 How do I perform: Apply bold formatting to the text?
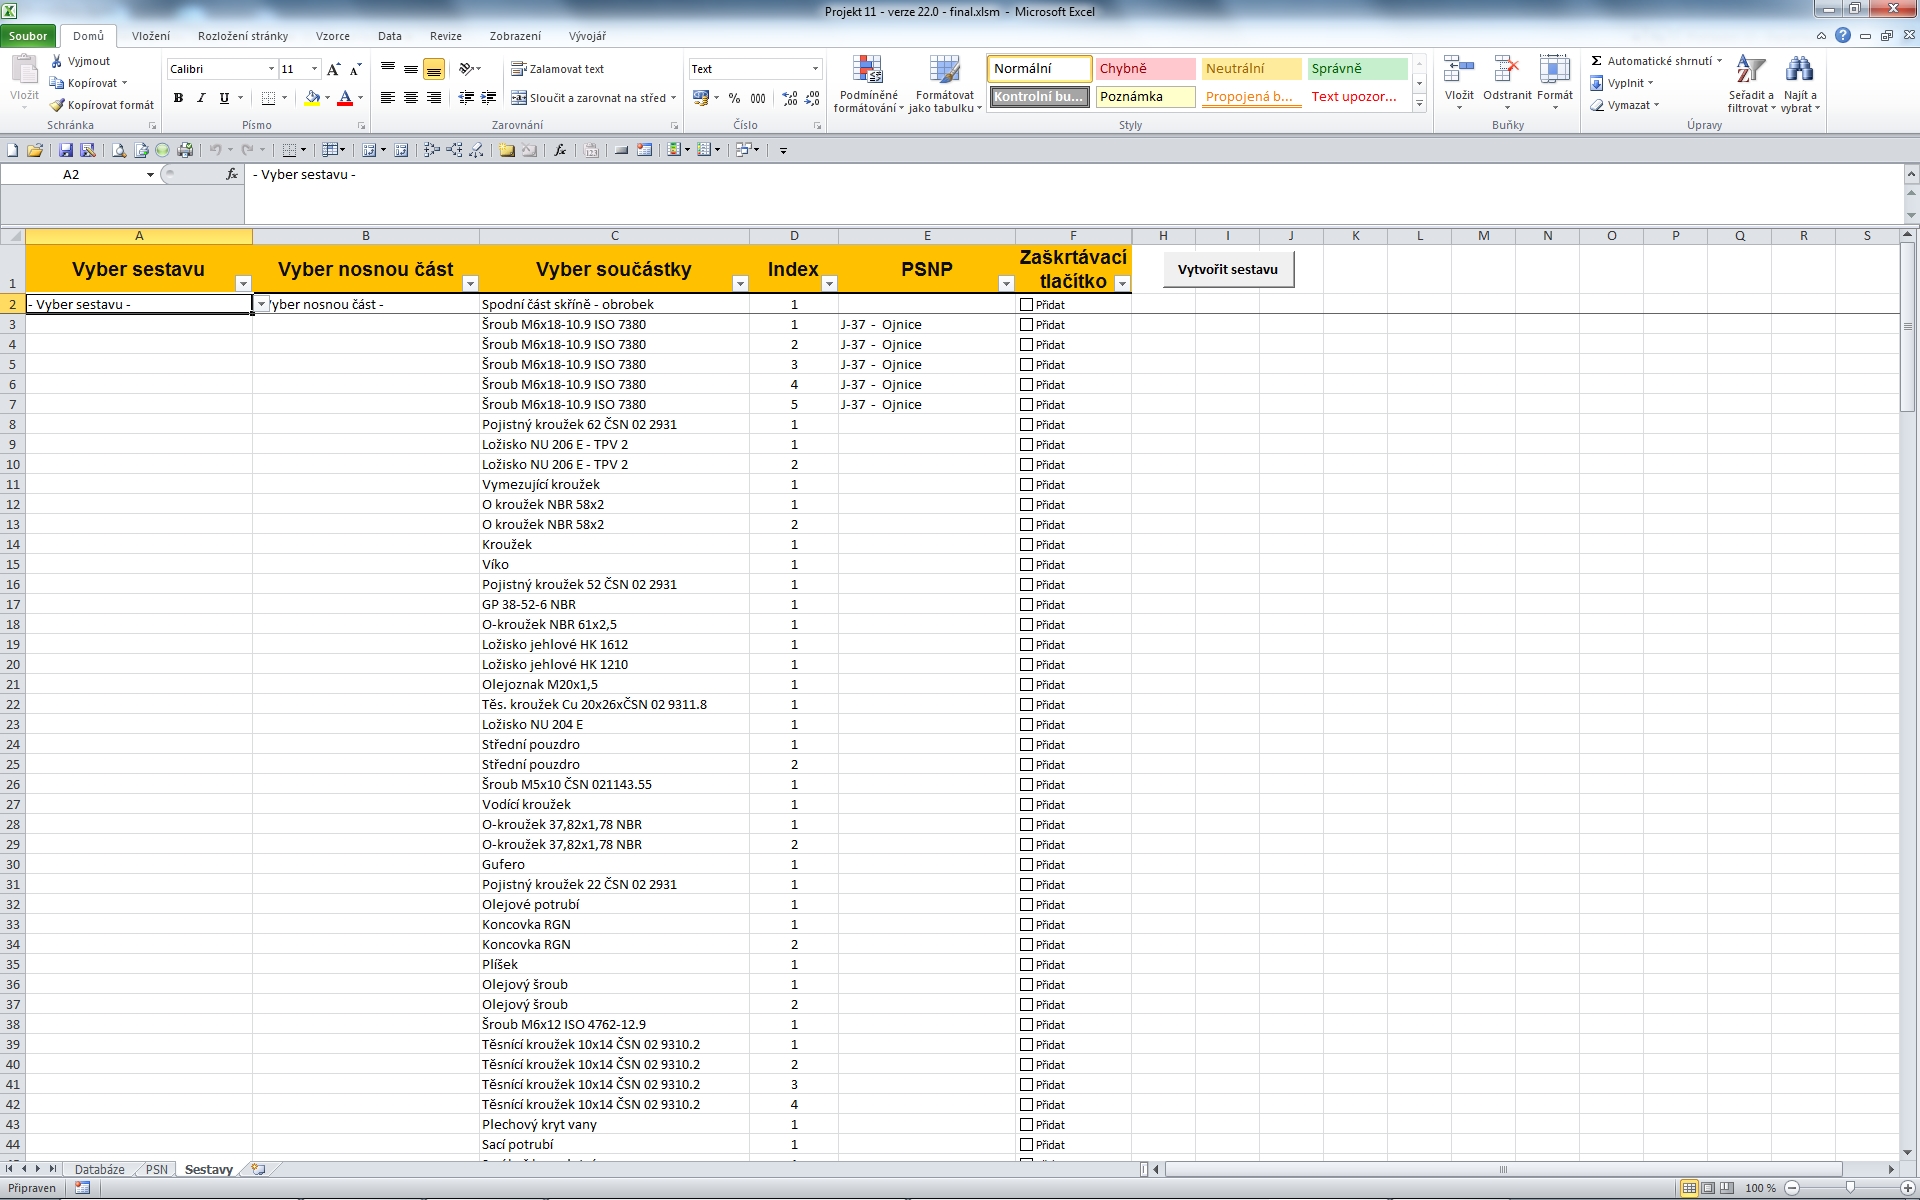tap(179, 97)
